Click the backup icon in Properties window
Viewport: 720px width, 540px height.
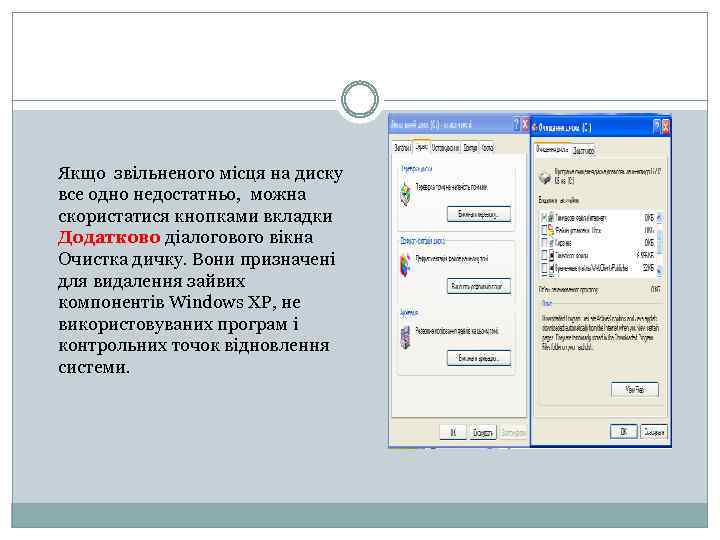pyautogui.click(x=405, y=338)
